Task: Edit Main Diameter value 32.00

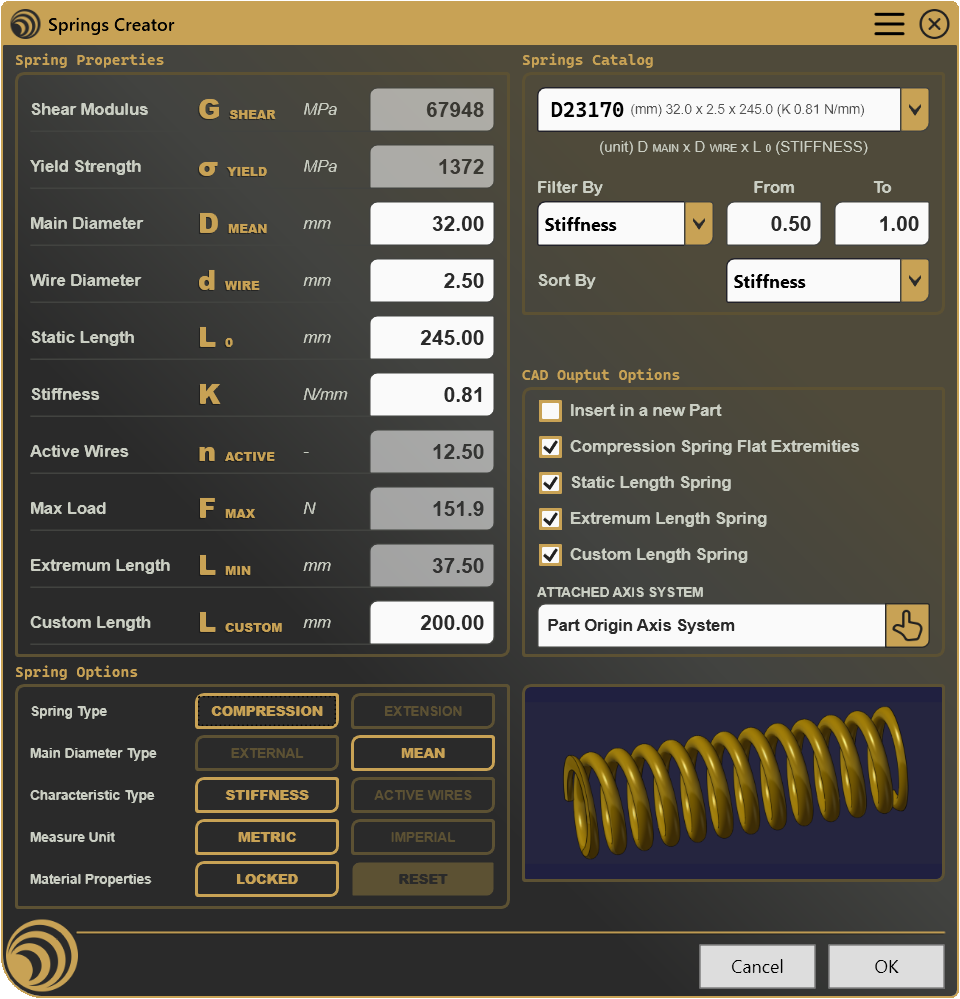Action: tap(432, 224)
